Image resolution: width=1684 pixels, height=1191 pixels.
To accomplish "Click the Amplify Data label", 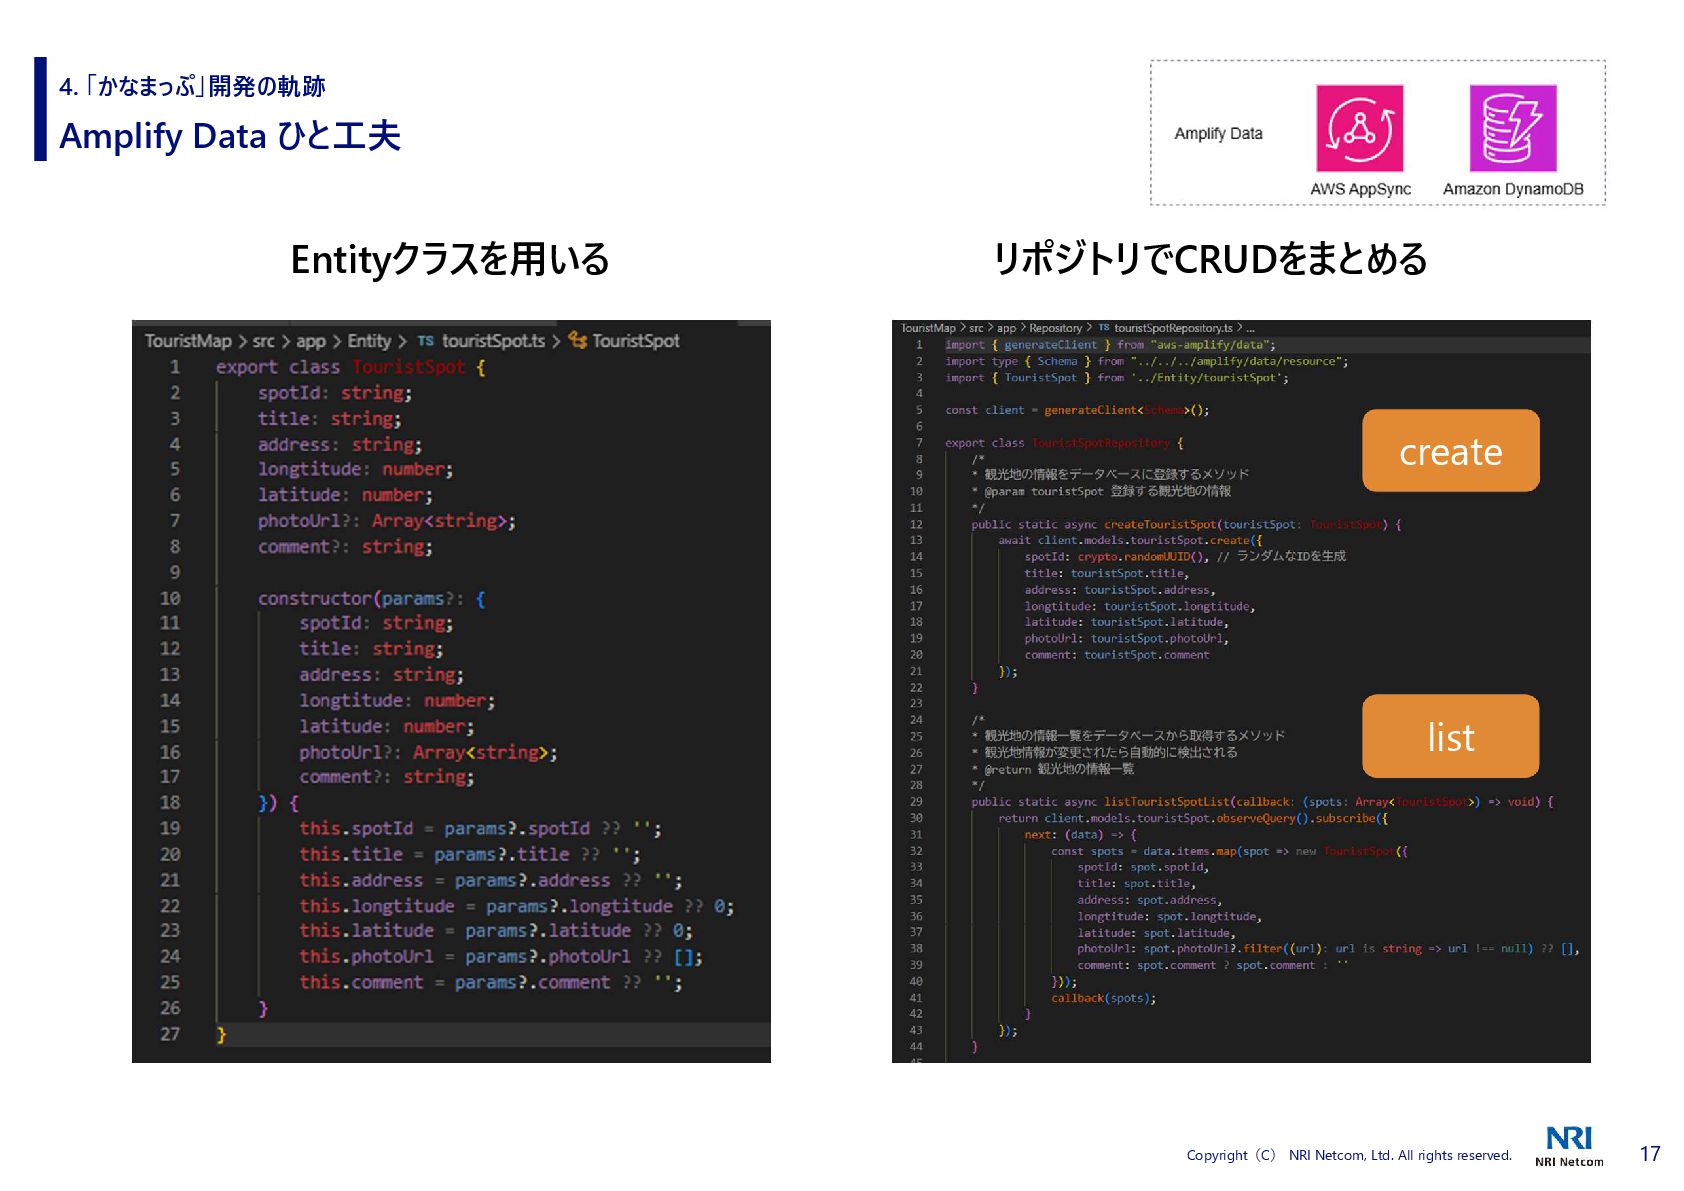I will (x=1218, y=133).
